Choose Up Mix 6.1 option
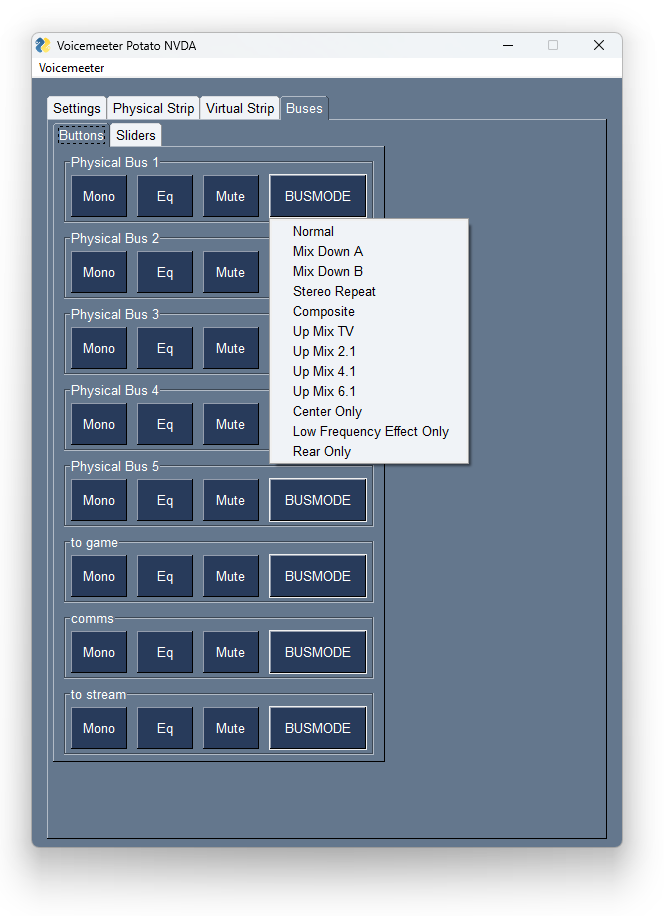Image resolution: width=664 pixels, height=916 pixels. click(324, 391)
